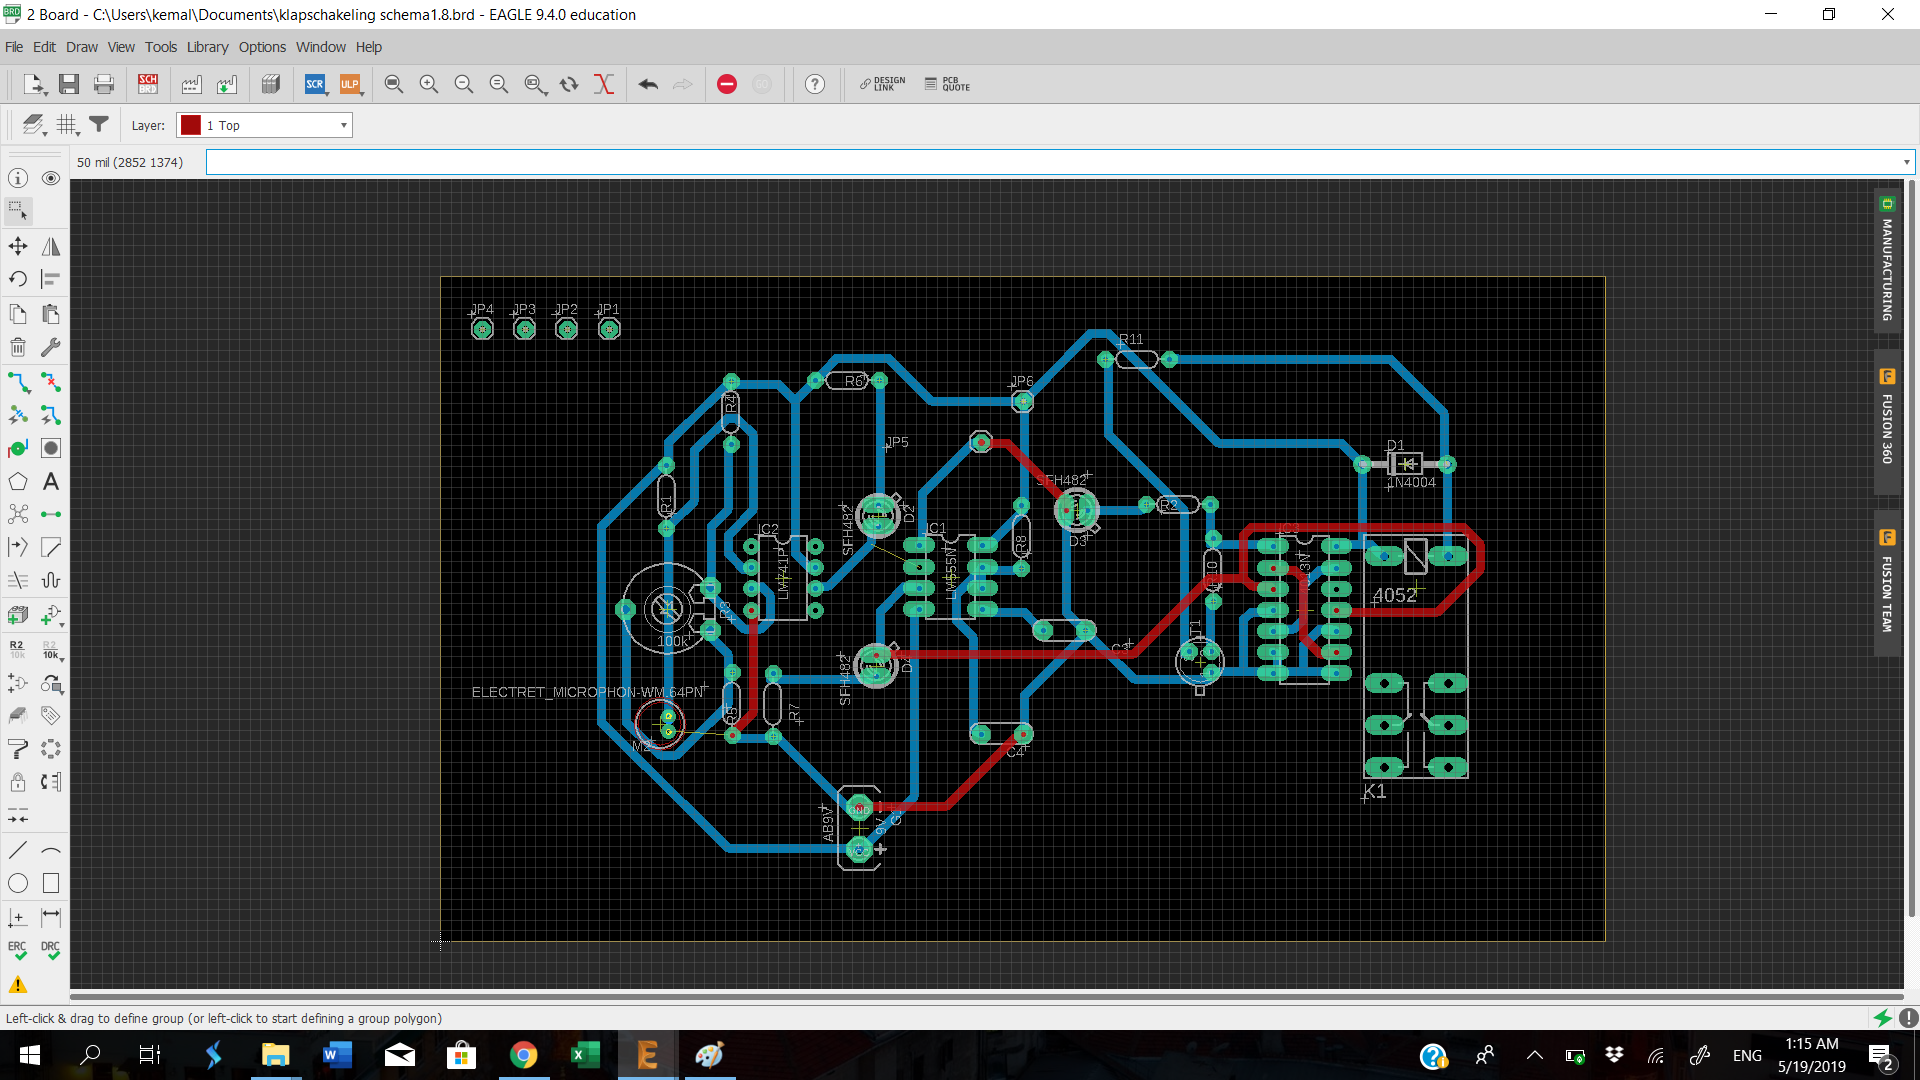Click the vertical scrollbar of the board view
The height and width of the screenshot is (1080, 1920).
(1911, 548)
